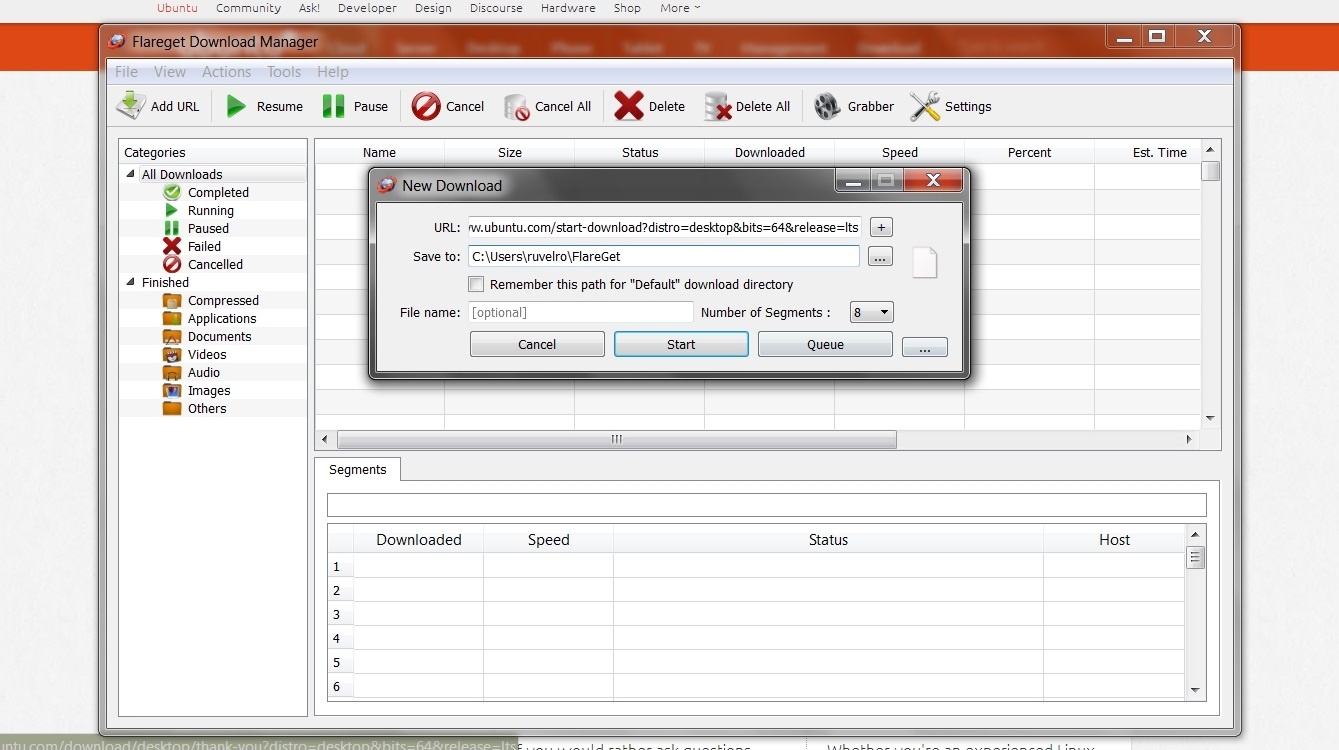Viewport: 1339px width, 750px height.
Task: Click the Start button in New Download
Action: click(x=681, y=344)
